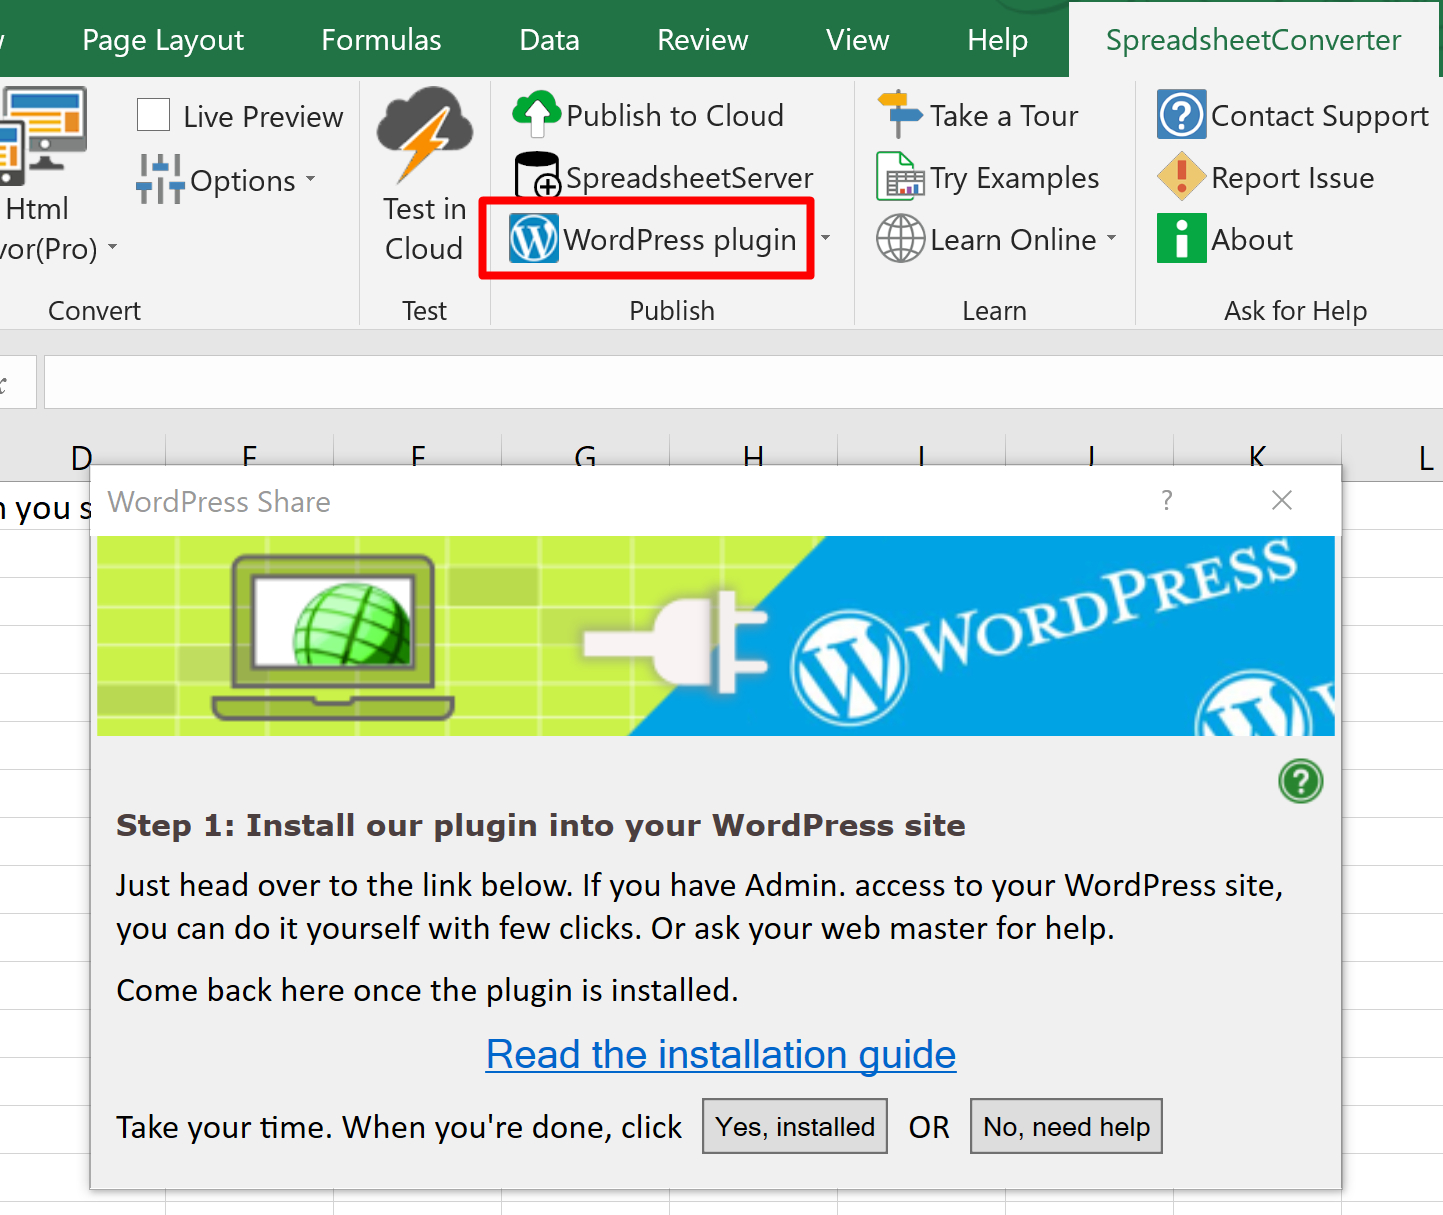Click the green help icon in the dialog
1443x1215 pixels.
pos(1300,781)
